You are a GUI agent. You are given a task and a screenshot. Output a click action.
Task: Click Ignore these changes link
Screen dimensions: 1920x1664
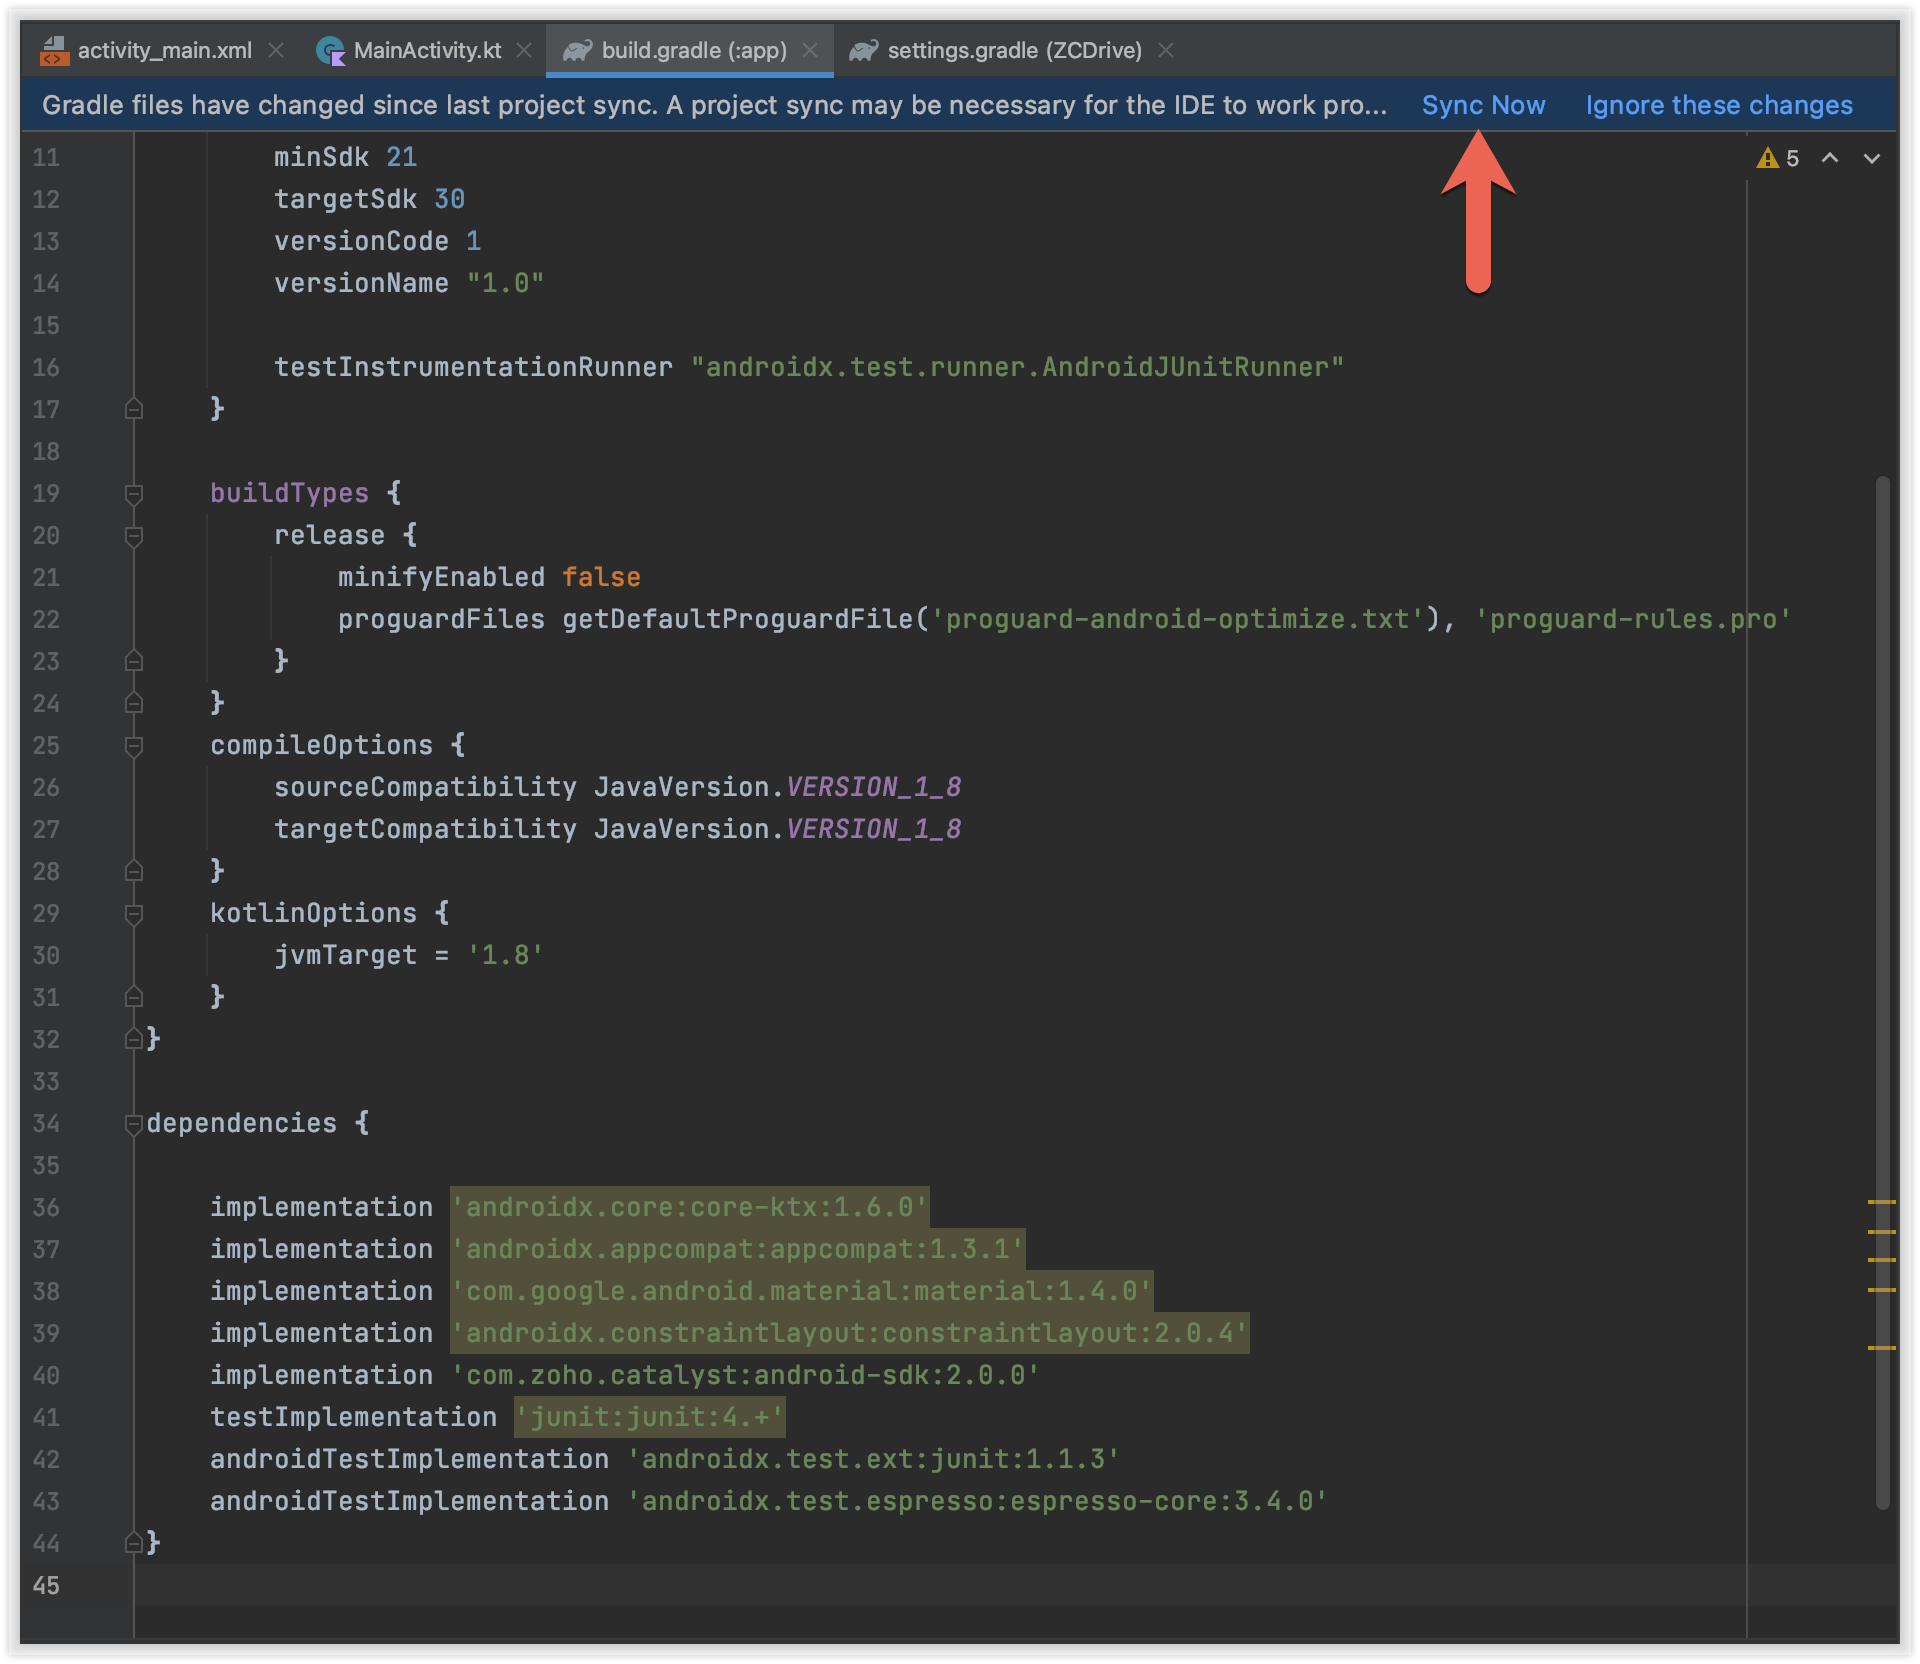(1718, 105)
